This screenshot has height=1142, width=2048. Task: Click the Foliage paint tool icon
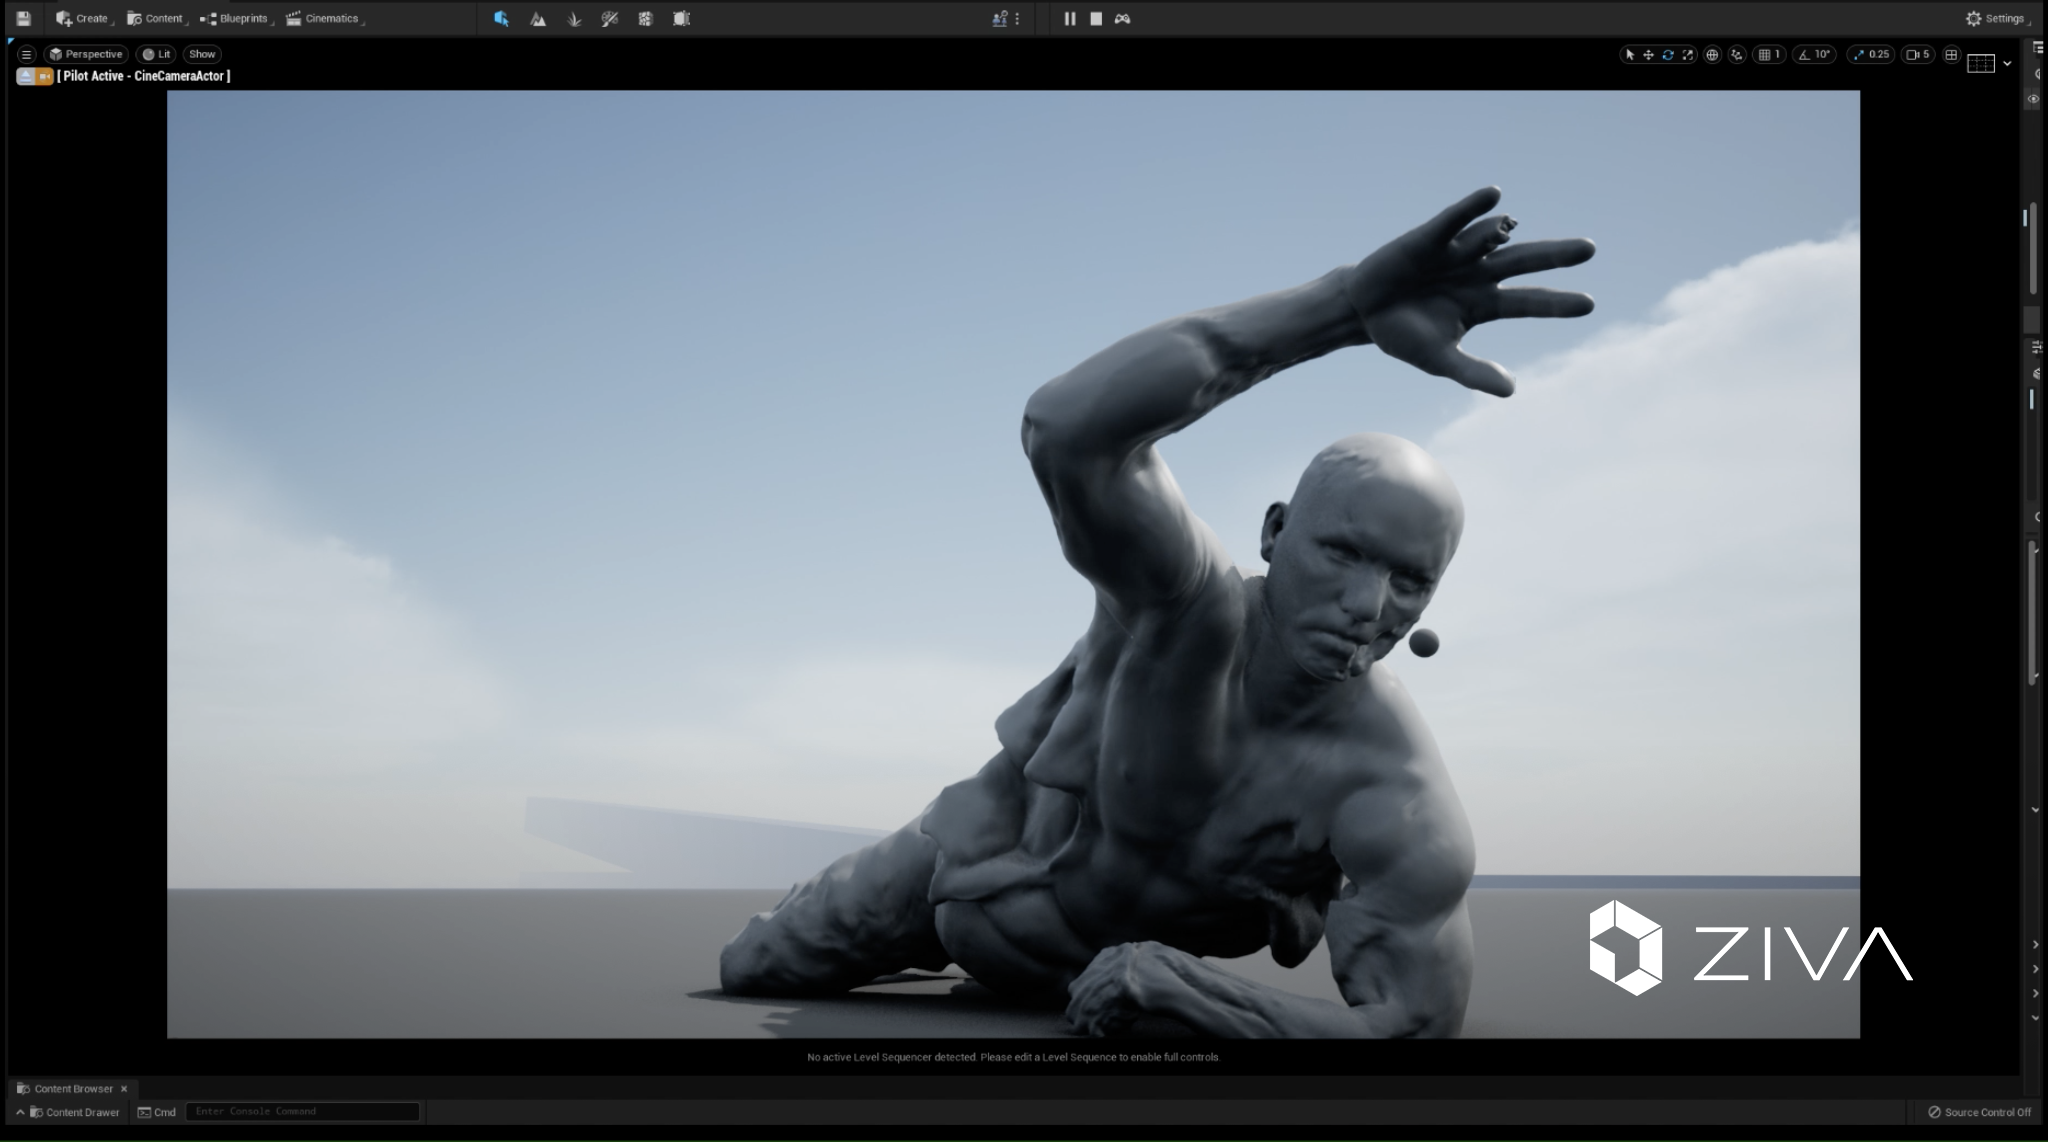[x=573, y=17]
